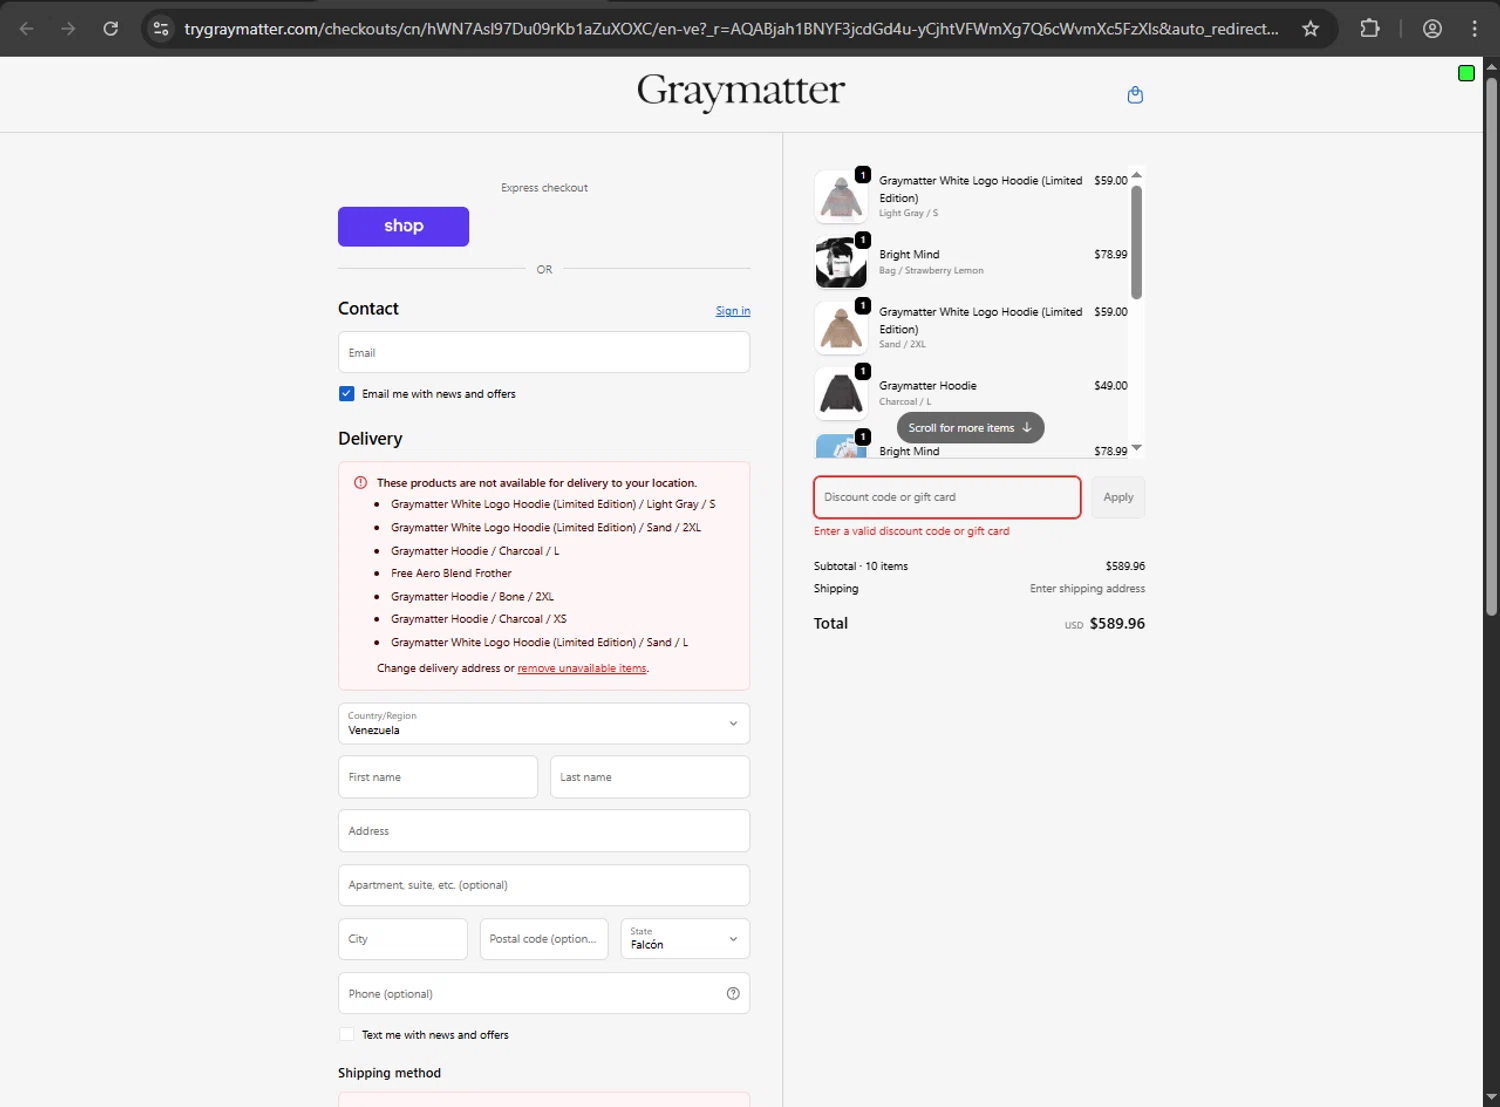Viewport: 1500px width, 1107px height.
Task: Open the Country/Region dropdown showing Venezuela
Action: (544, 723)
